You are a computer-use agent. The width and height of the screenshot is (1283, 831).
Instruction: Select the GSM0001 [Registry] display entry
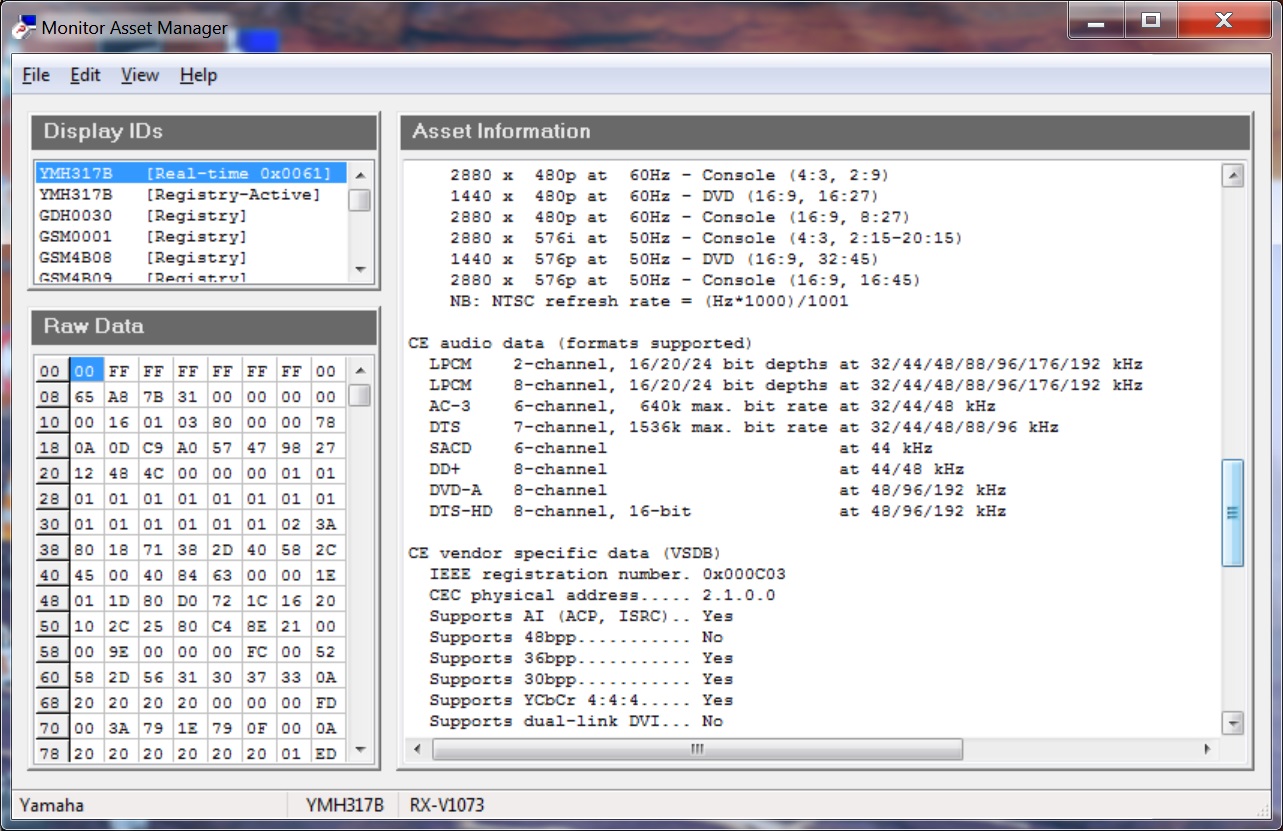pos(143,237)
